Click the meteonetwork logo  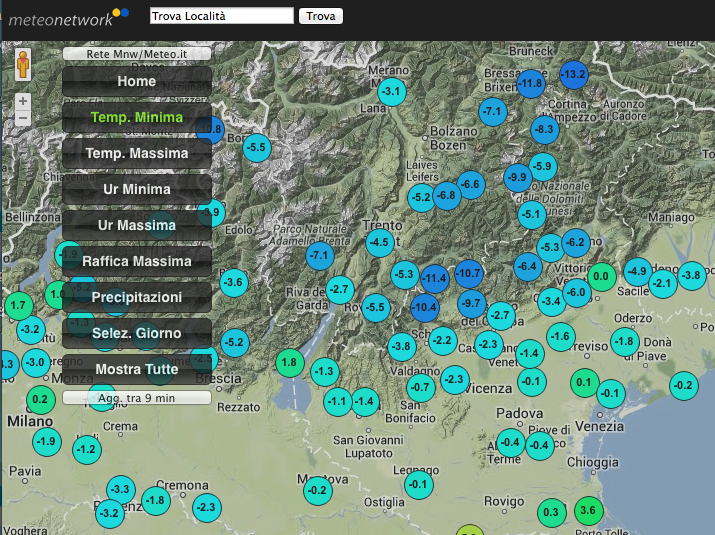68,17
